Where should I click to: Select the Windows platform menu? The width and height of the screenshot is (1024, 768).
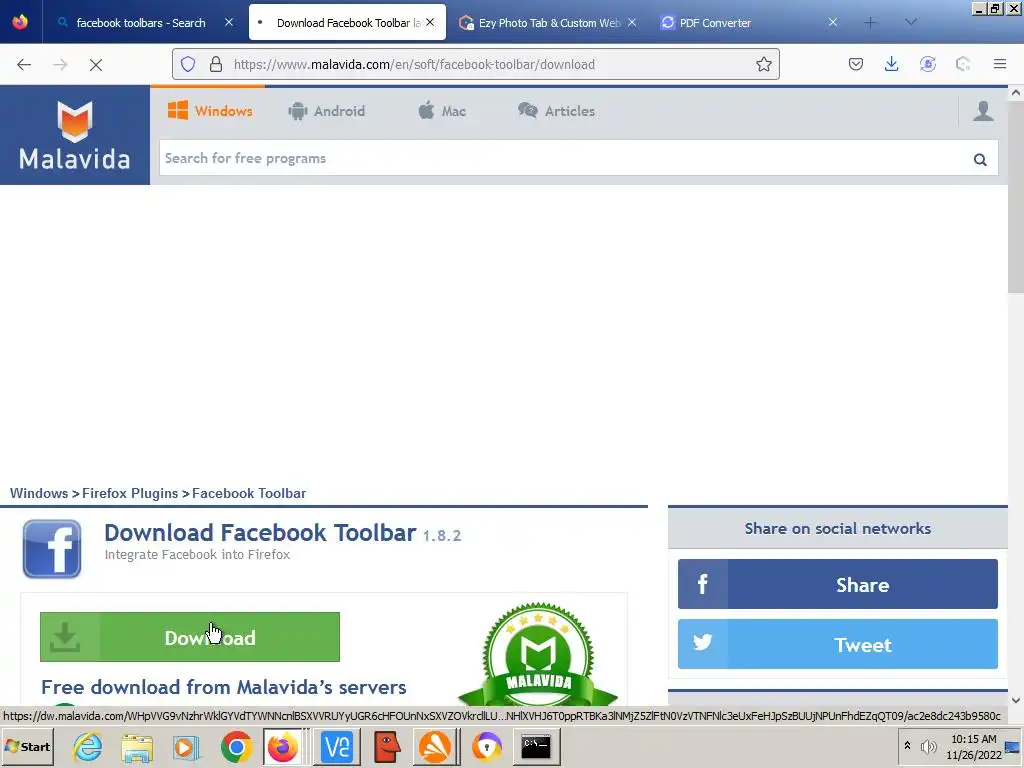point(210,111)
